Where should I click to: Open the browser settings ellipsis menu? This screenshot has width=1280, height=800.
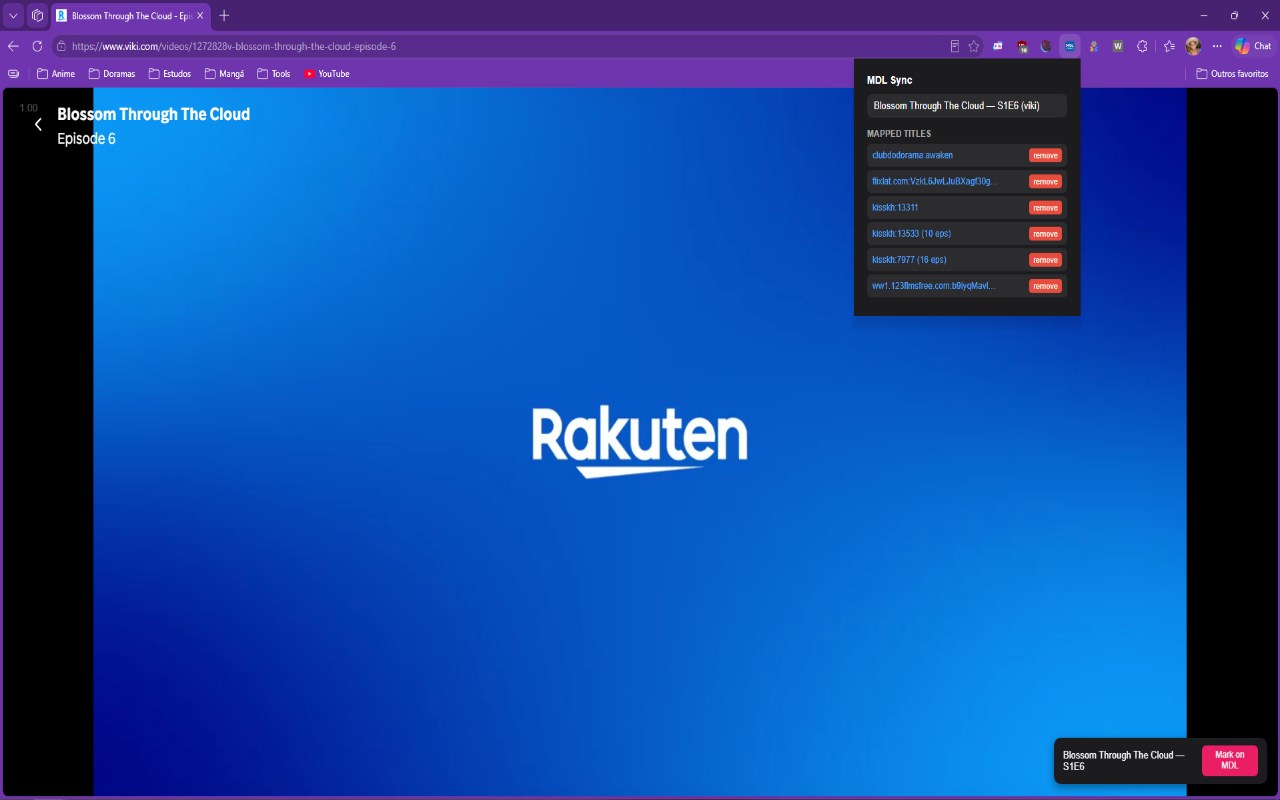(x=1217, y=46)
